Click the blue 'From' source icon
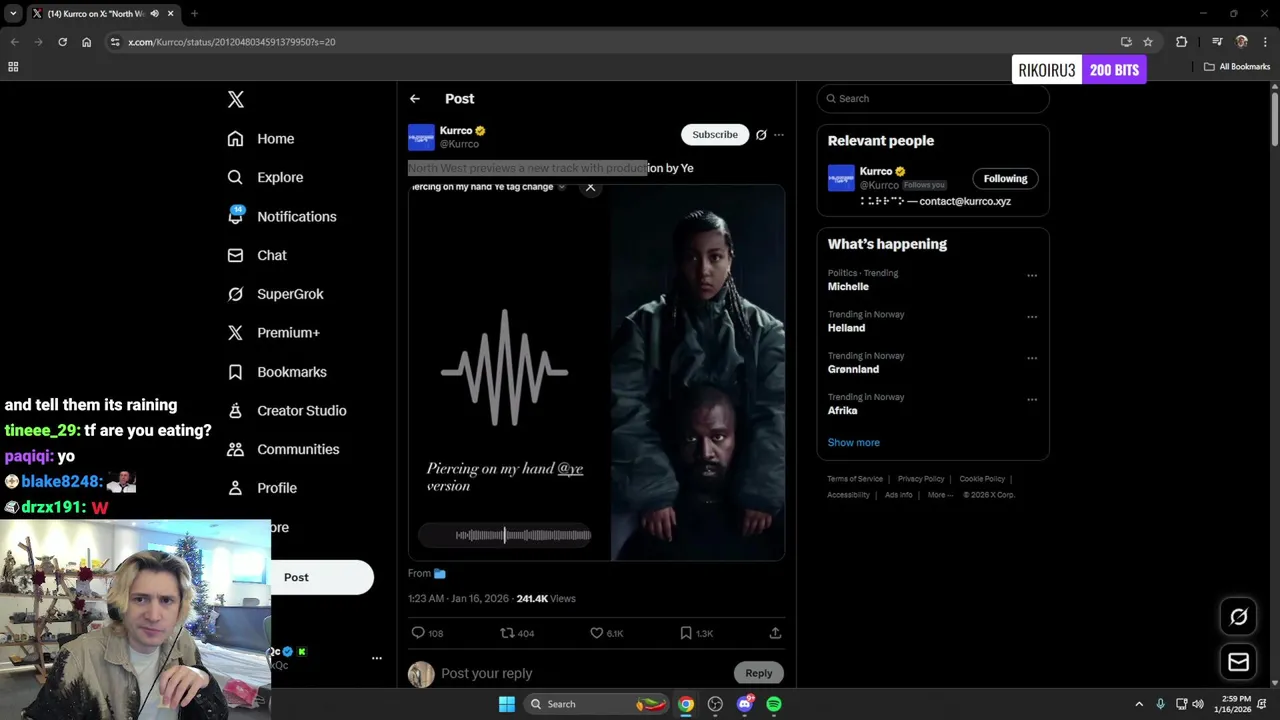Image resolution: width=1280 pixels, height=720 pixels. 439,573
